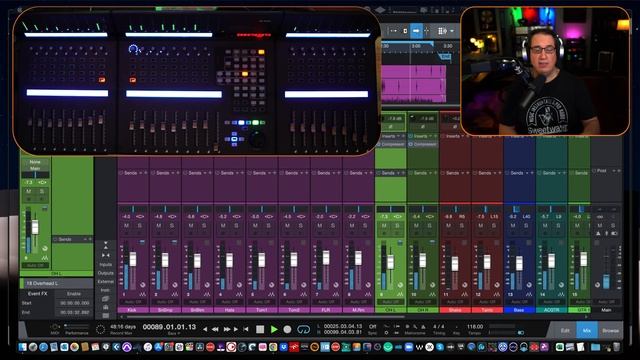Select the highlighted arrow tool in toolbar
The image size is (640, 360).
click(x=416, y=31)
